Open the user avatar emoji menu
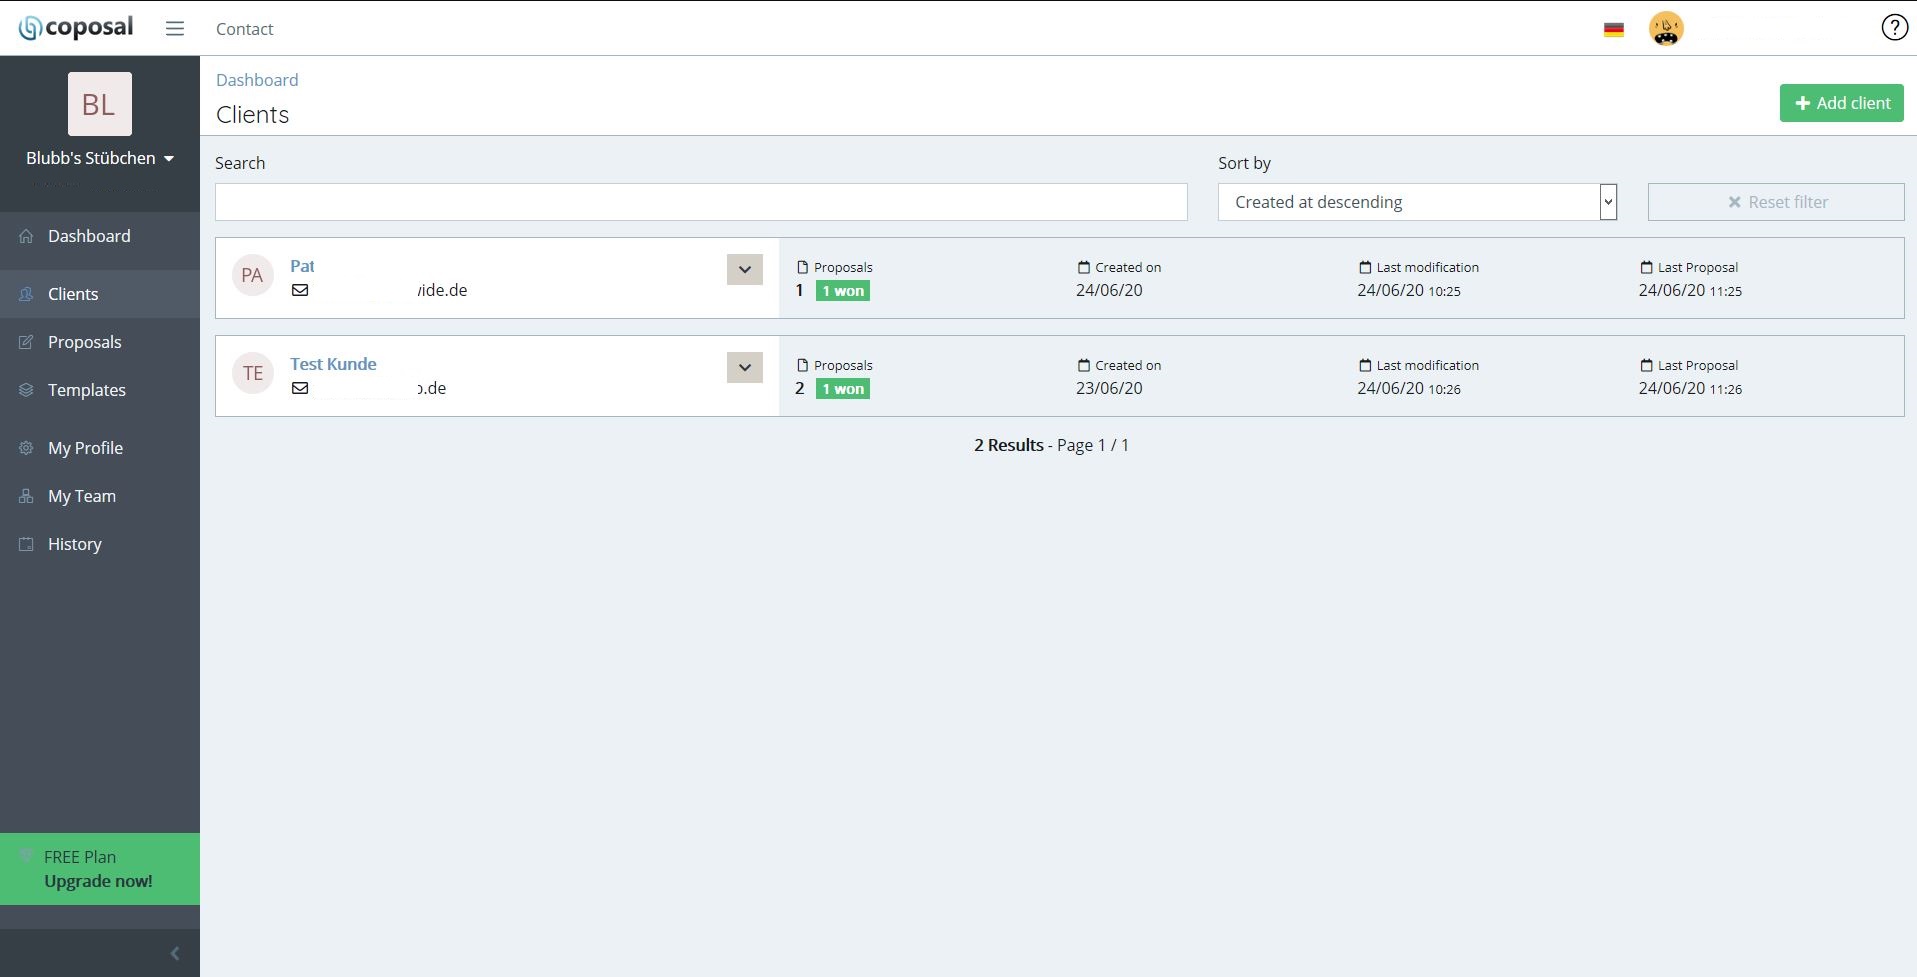The height and width of the screenshot is (977, 1917). point(1666,29)
